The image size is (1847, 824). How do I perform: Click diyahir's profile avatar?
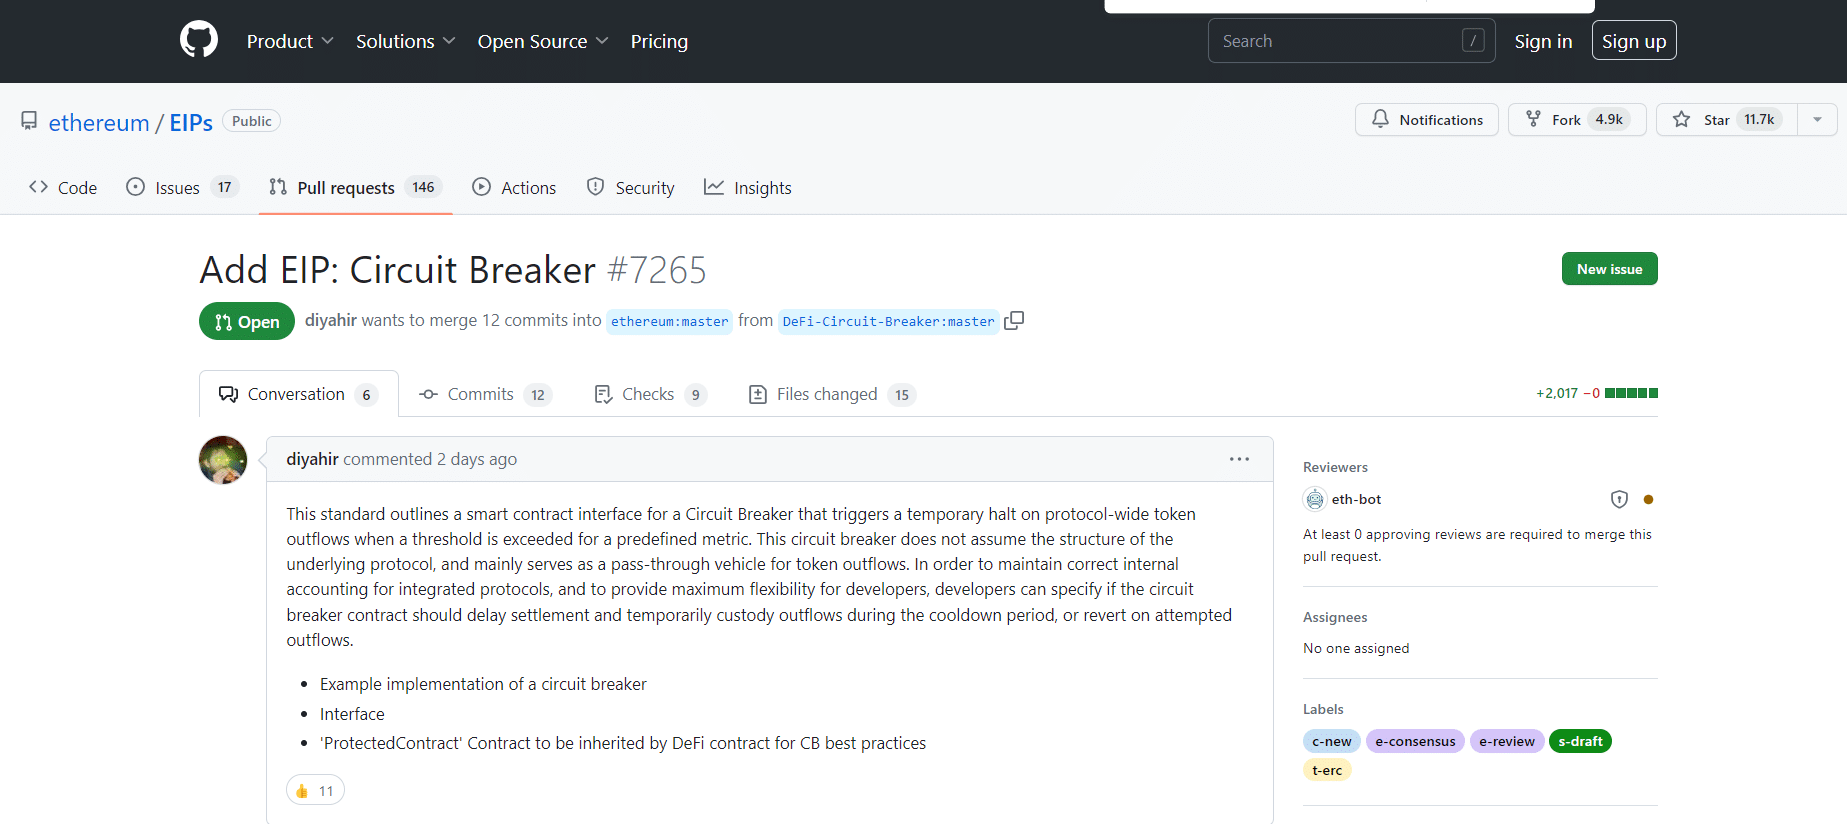223,460
